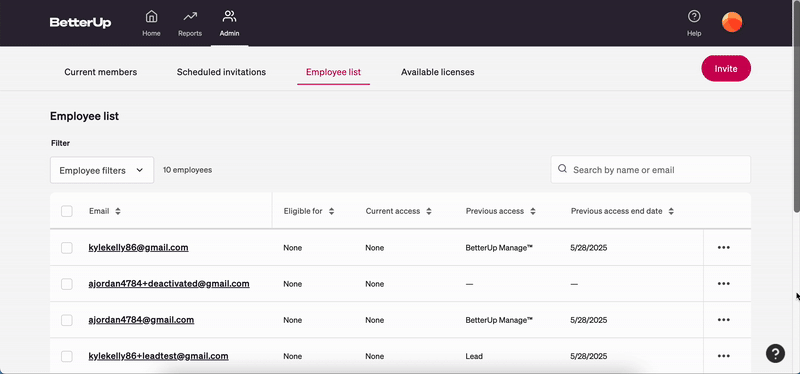800x374 pixels.
Task: Check the box for kylekelly86@gmail.com
Action: (x=67, y=248)
